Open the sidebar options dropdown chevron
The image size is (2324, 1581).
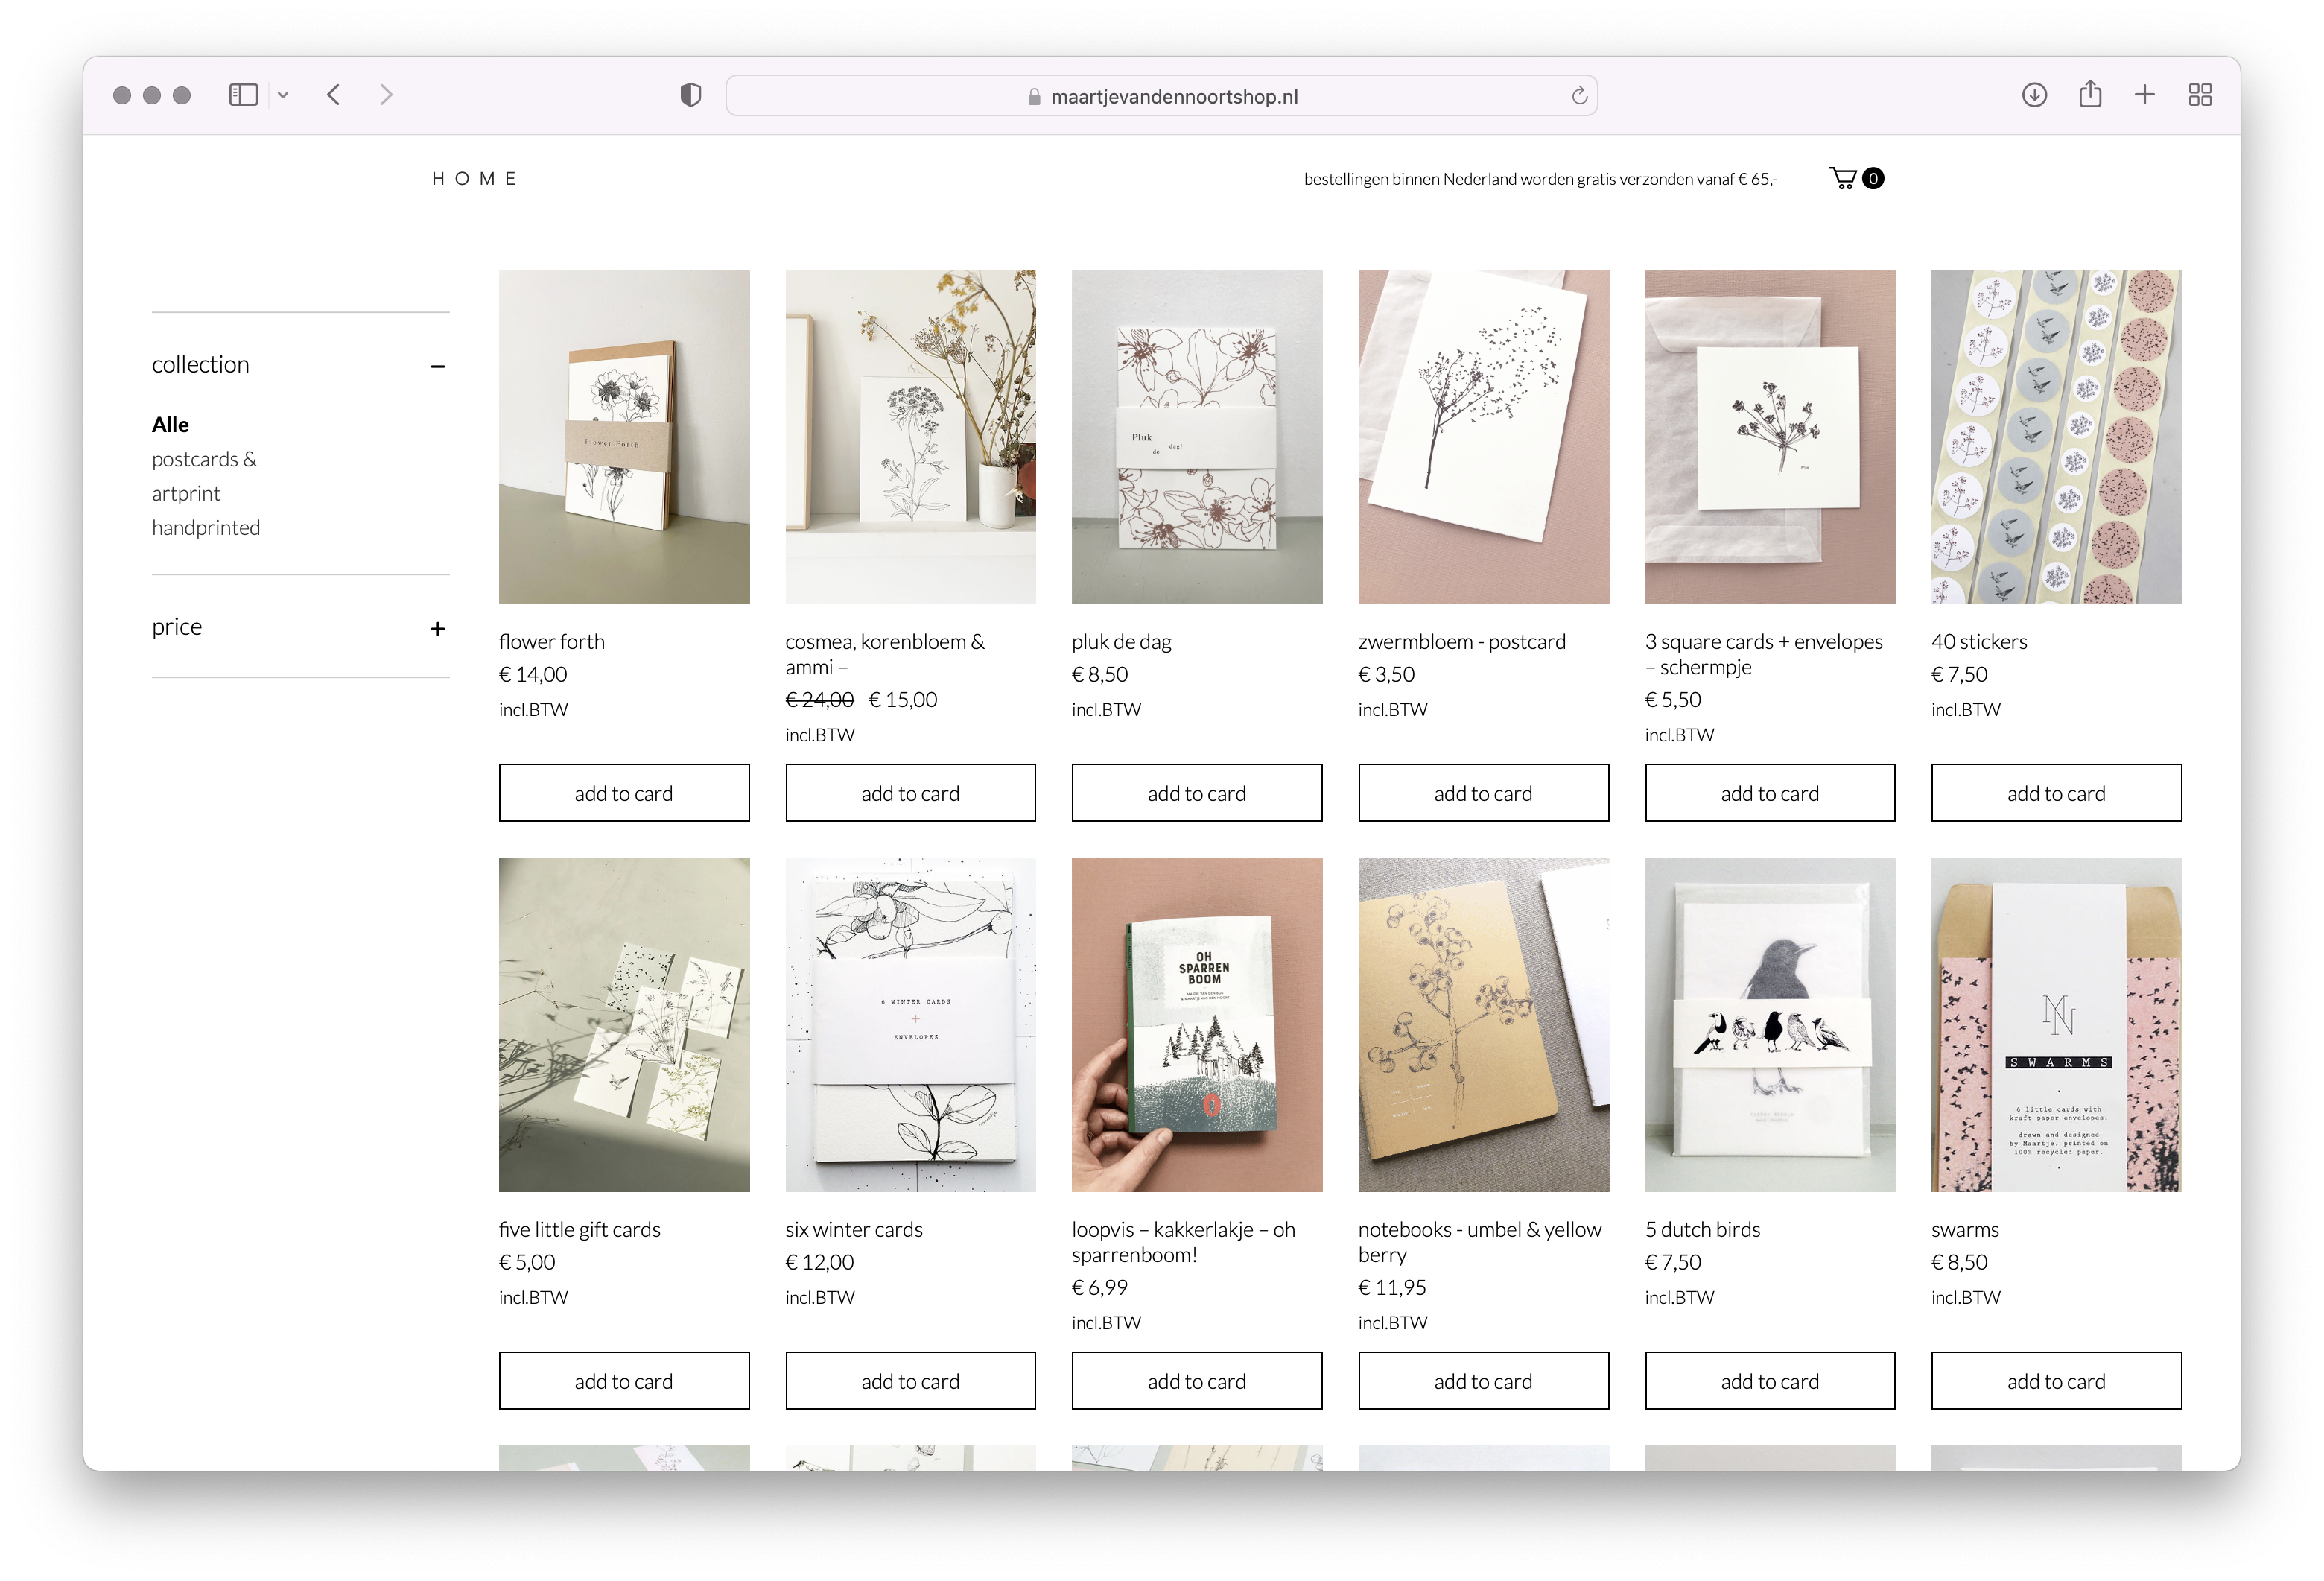(x=283, y=95)
